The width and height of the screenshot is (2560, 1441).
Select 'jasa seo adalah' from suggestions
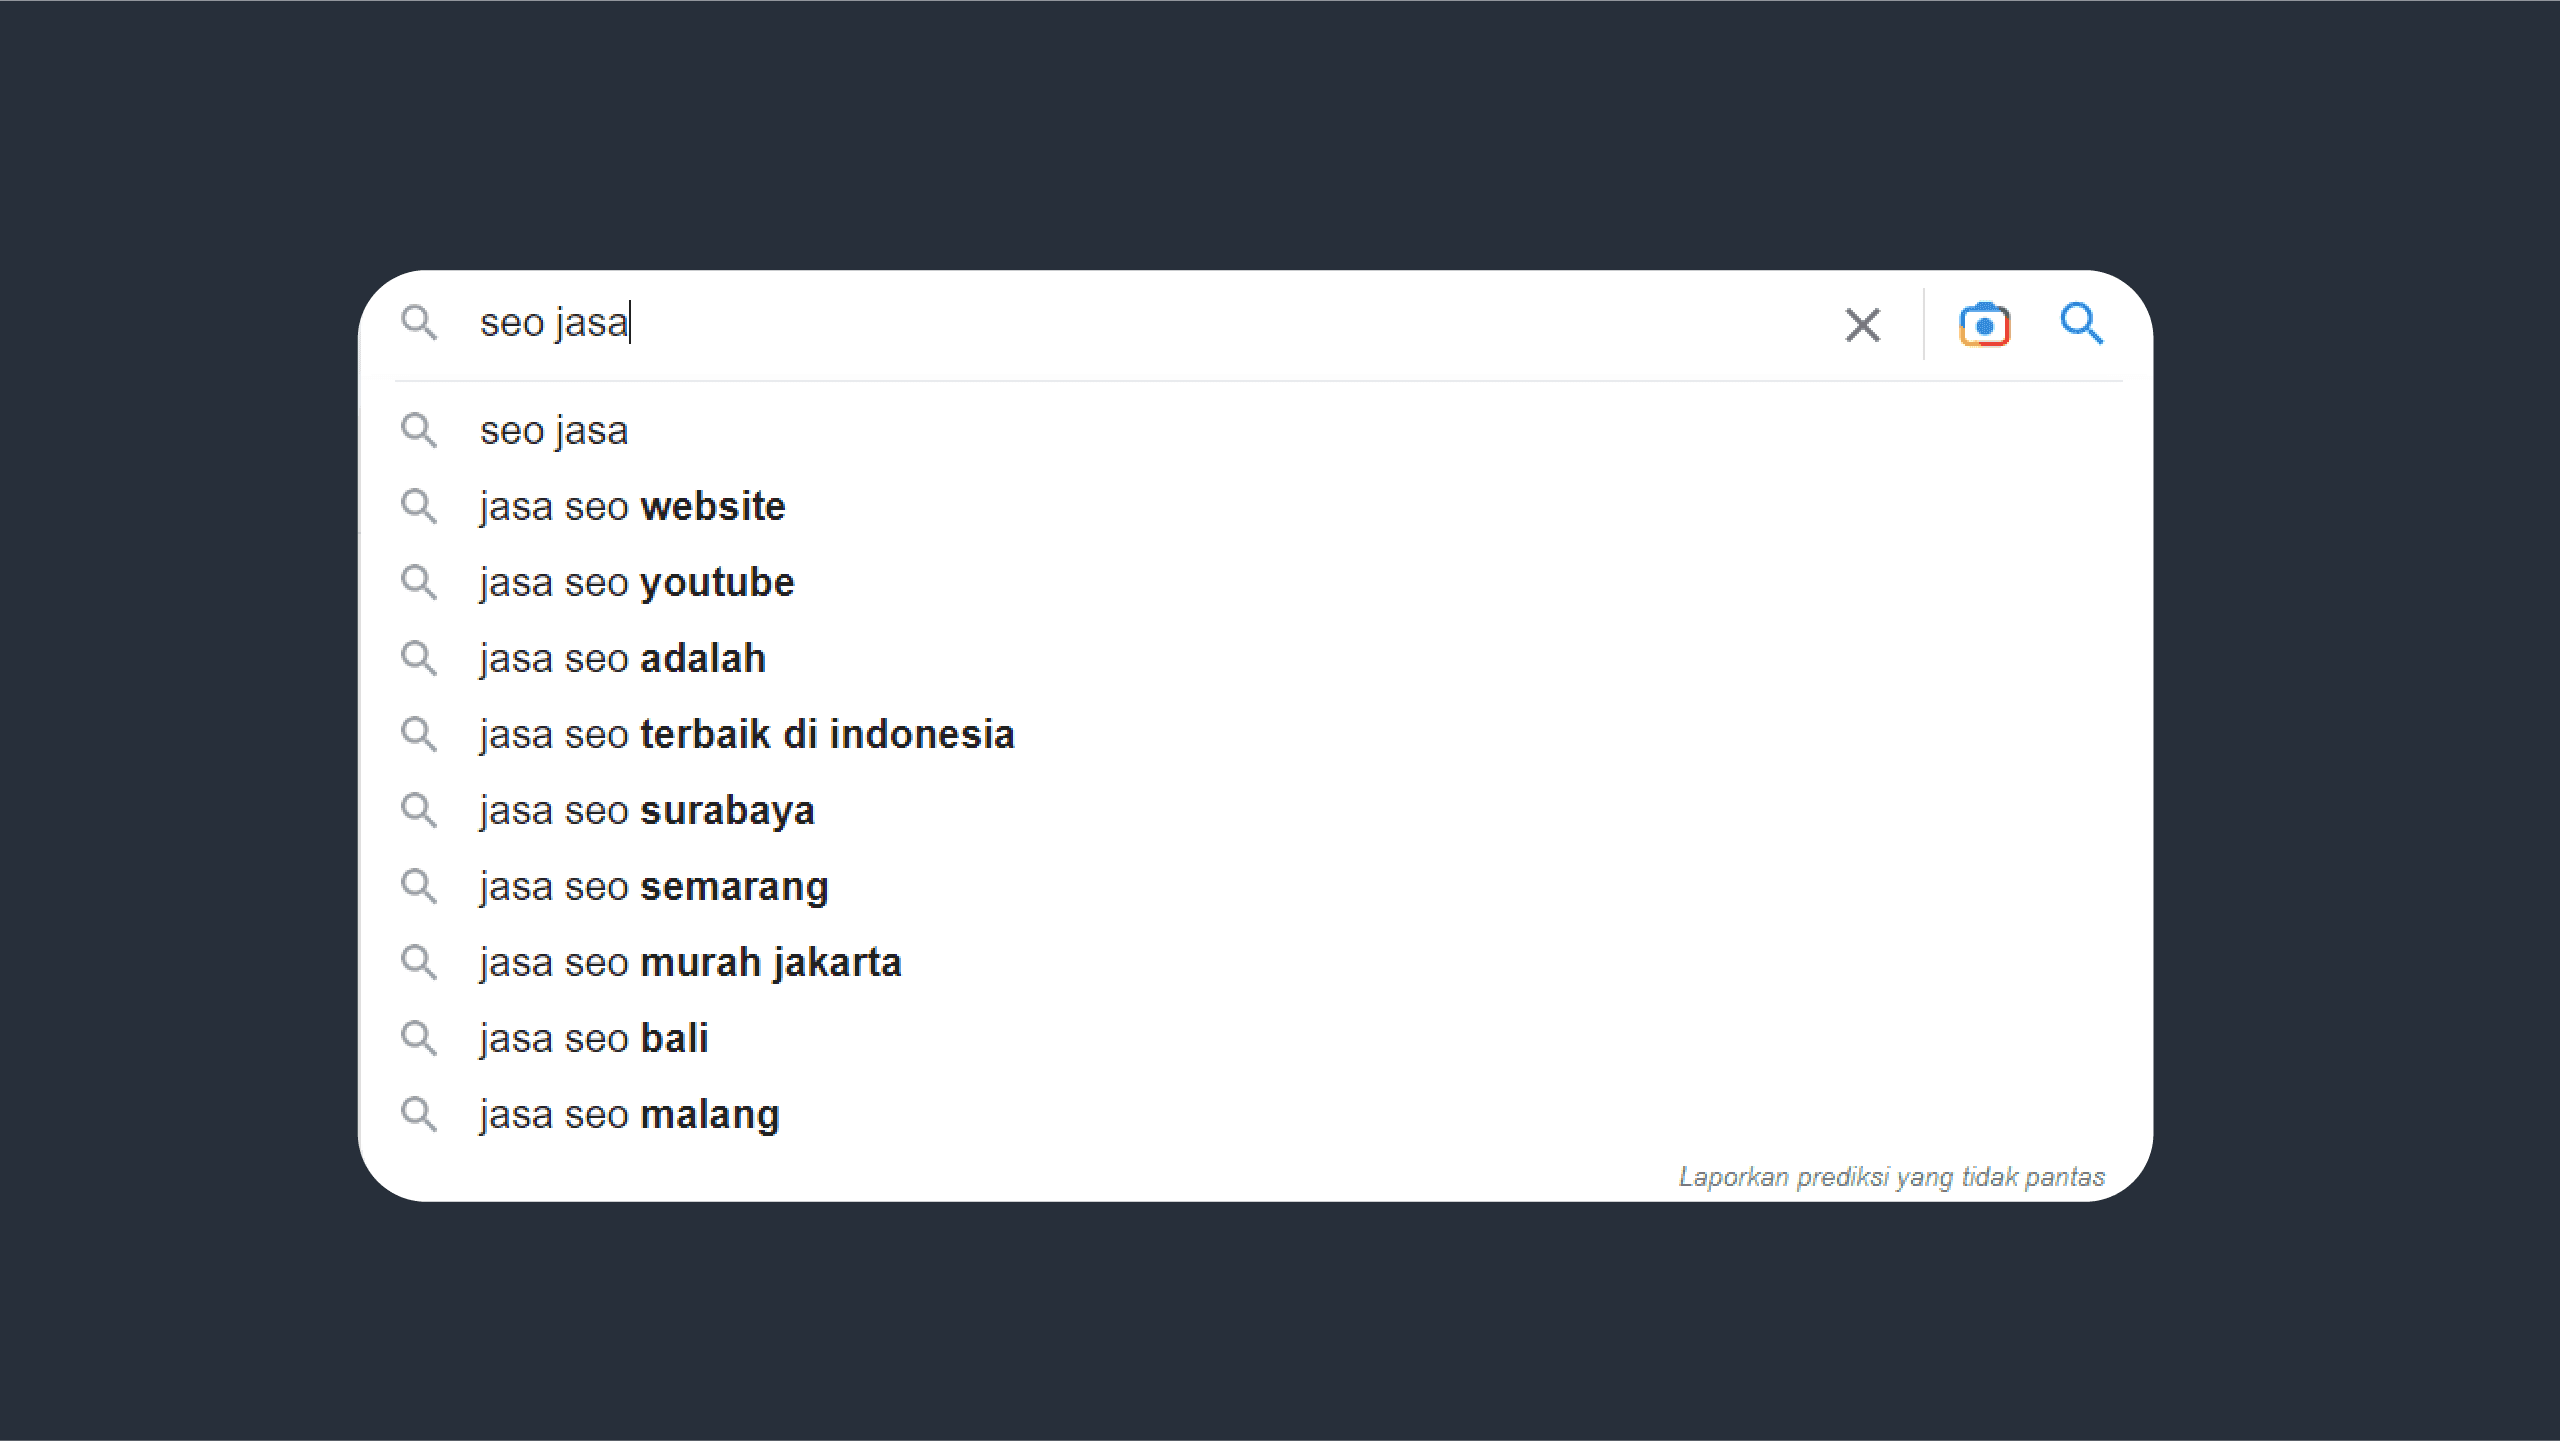pos(622,659)
